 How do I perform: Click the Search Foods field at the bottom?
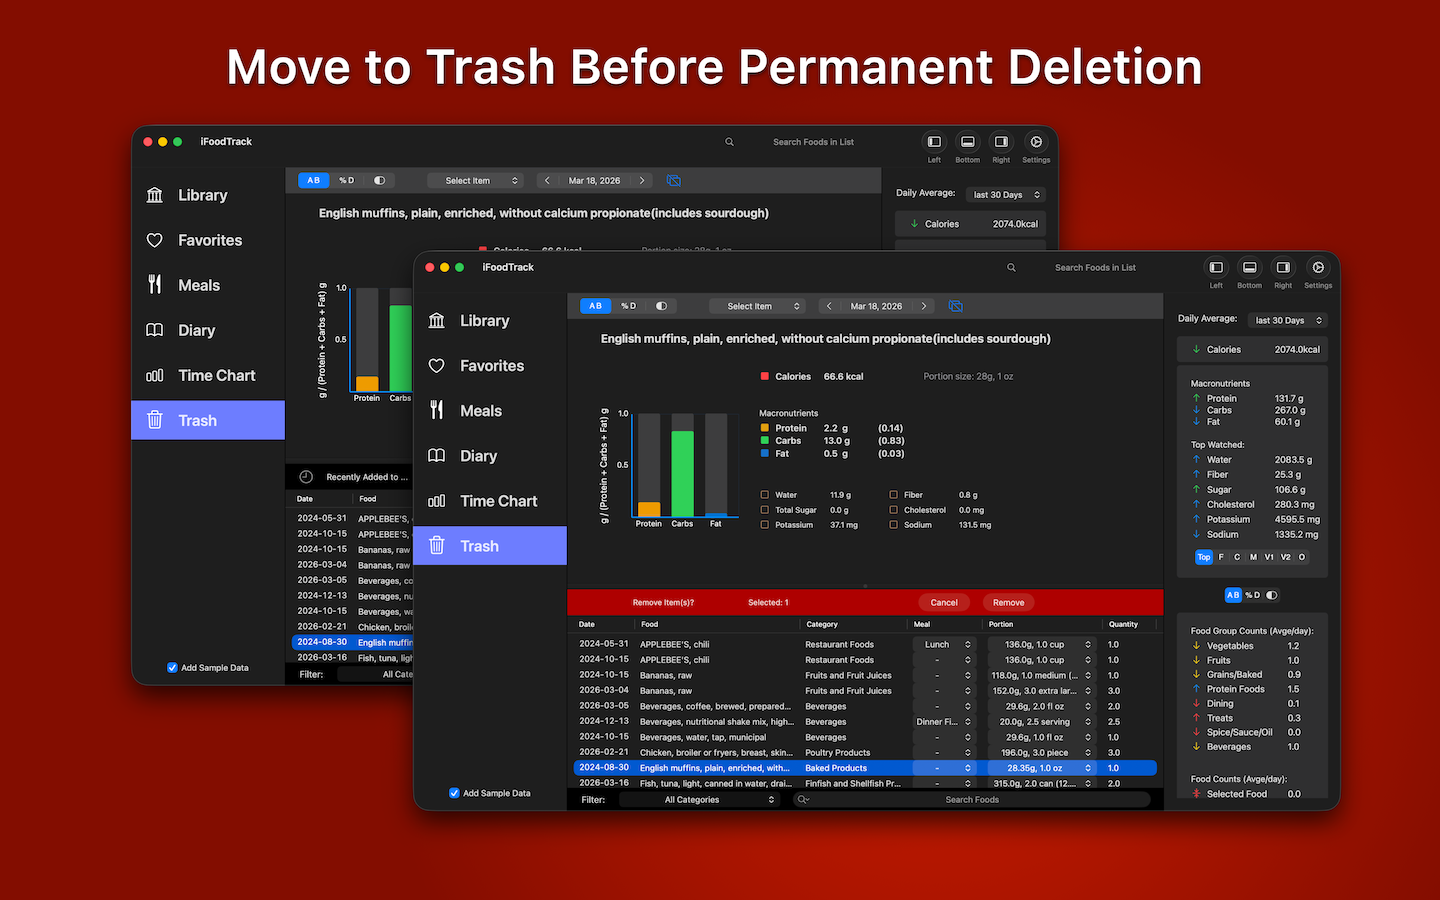point(971,799)
